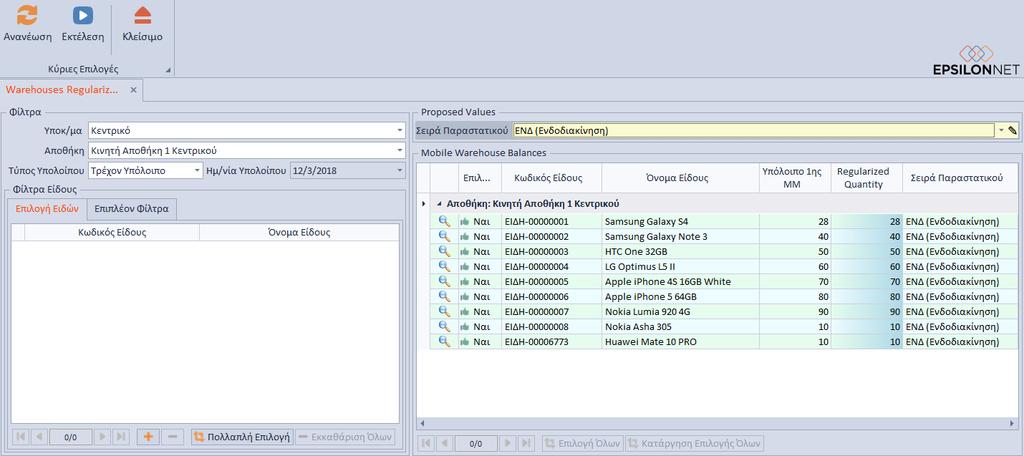
Task: Switch to the Επιλογή Ειδών tab
Action: point(46,209)
